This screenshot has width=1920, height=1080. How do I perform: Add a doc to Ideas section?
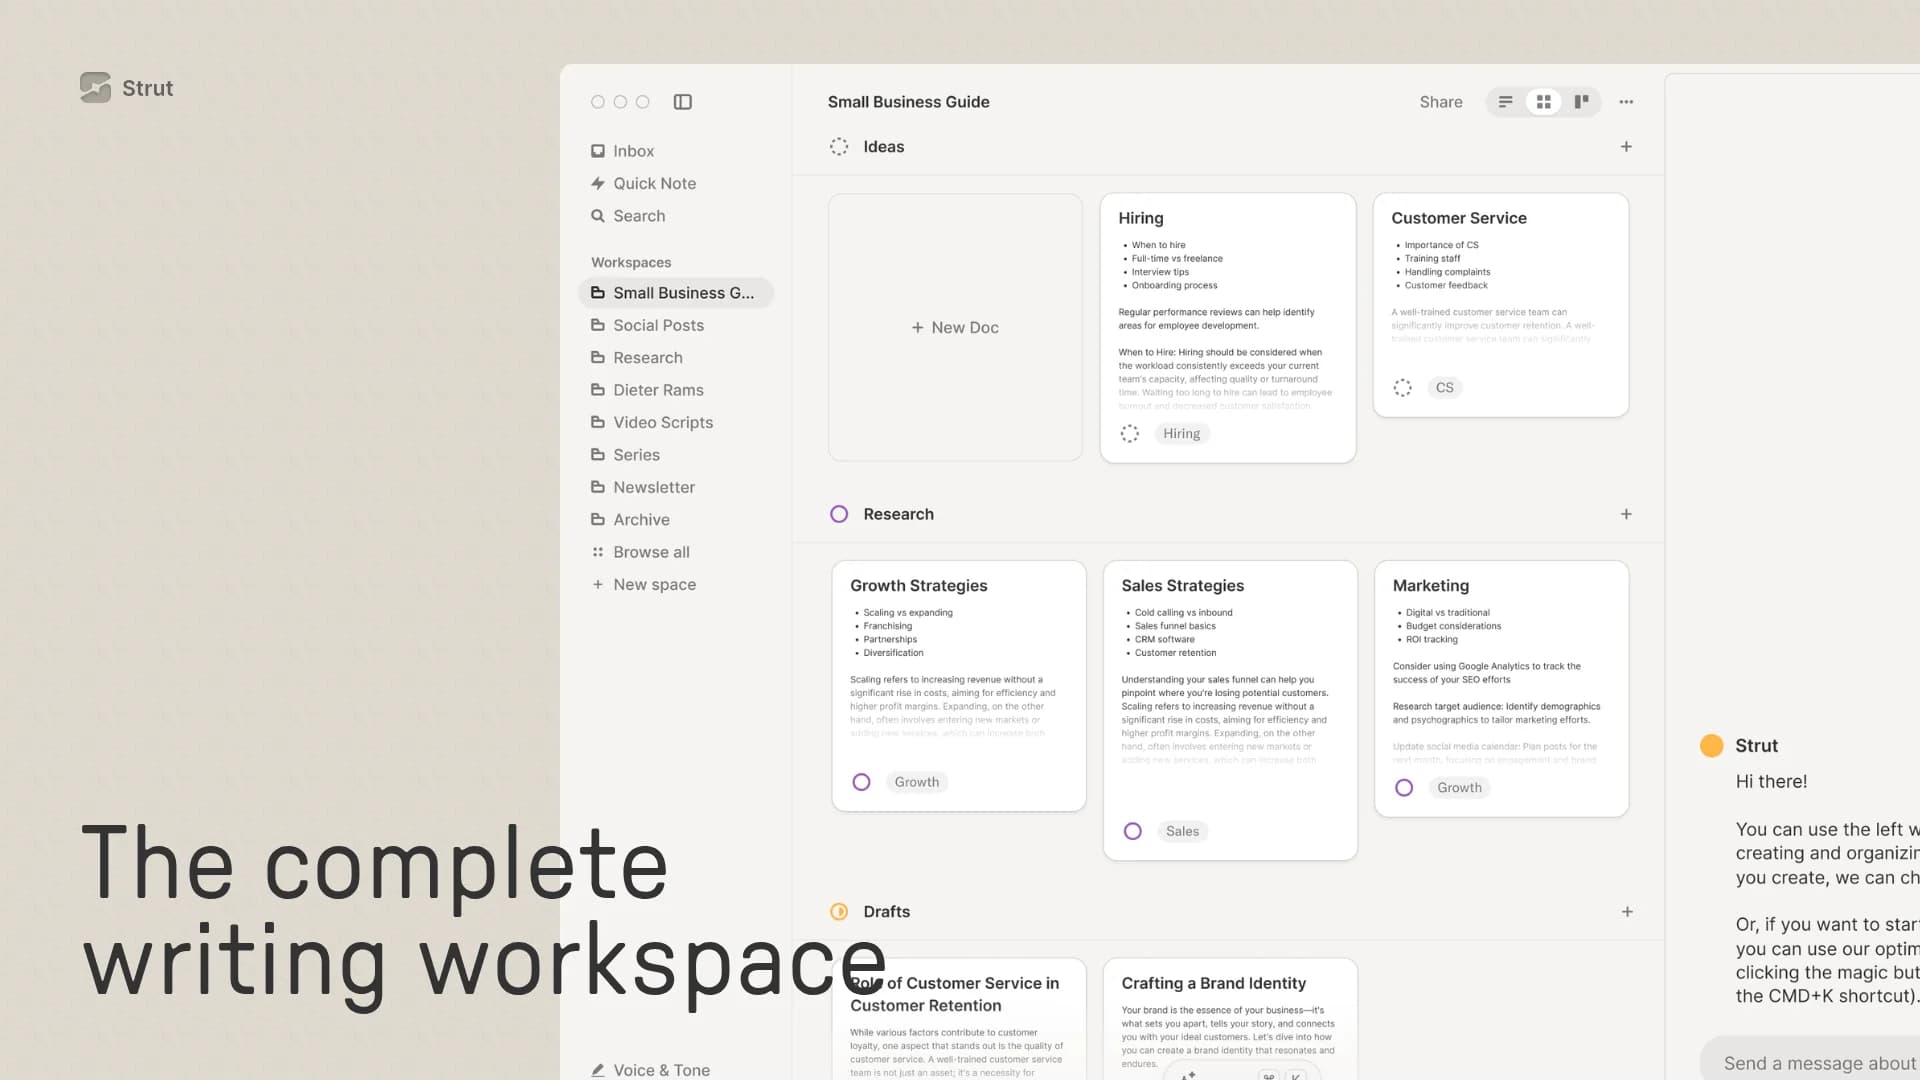point(1626,147)
